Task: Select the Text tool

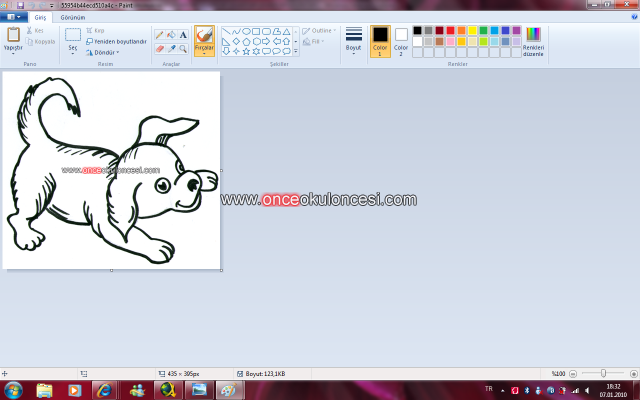Action: [183, 35]
